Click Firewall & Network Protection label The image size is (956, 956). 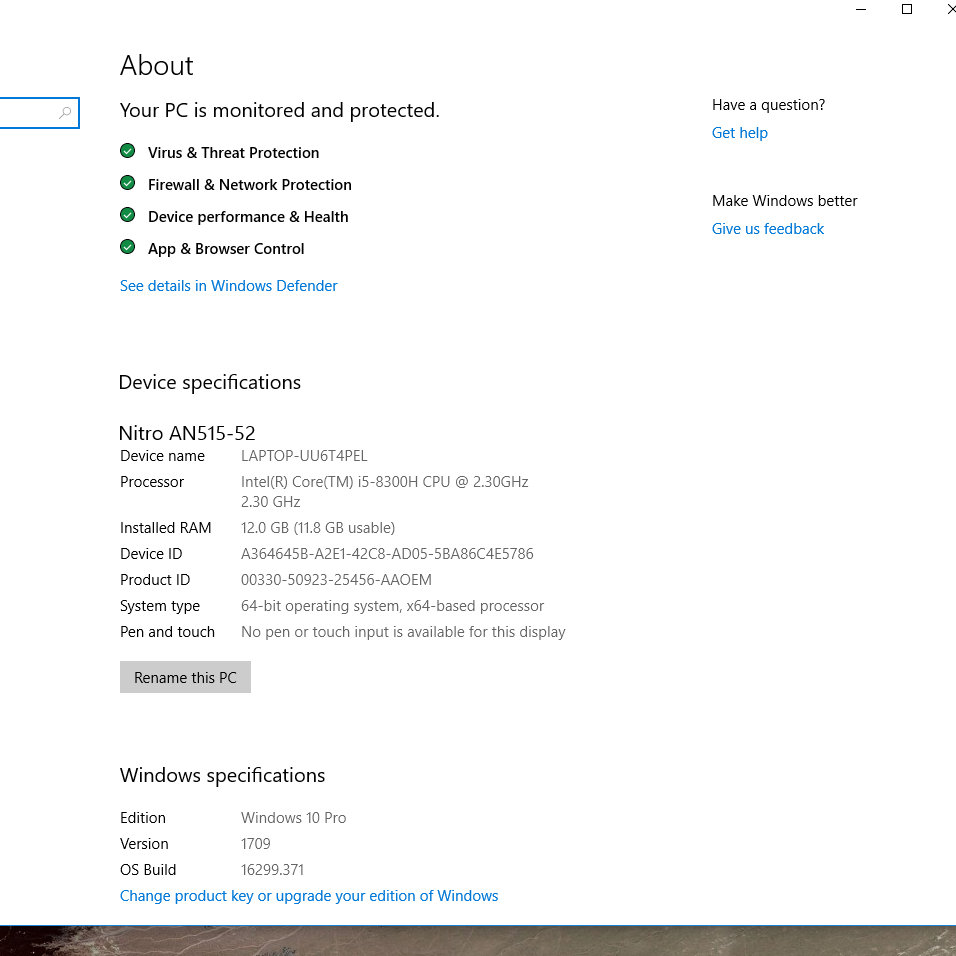point(250,185)
